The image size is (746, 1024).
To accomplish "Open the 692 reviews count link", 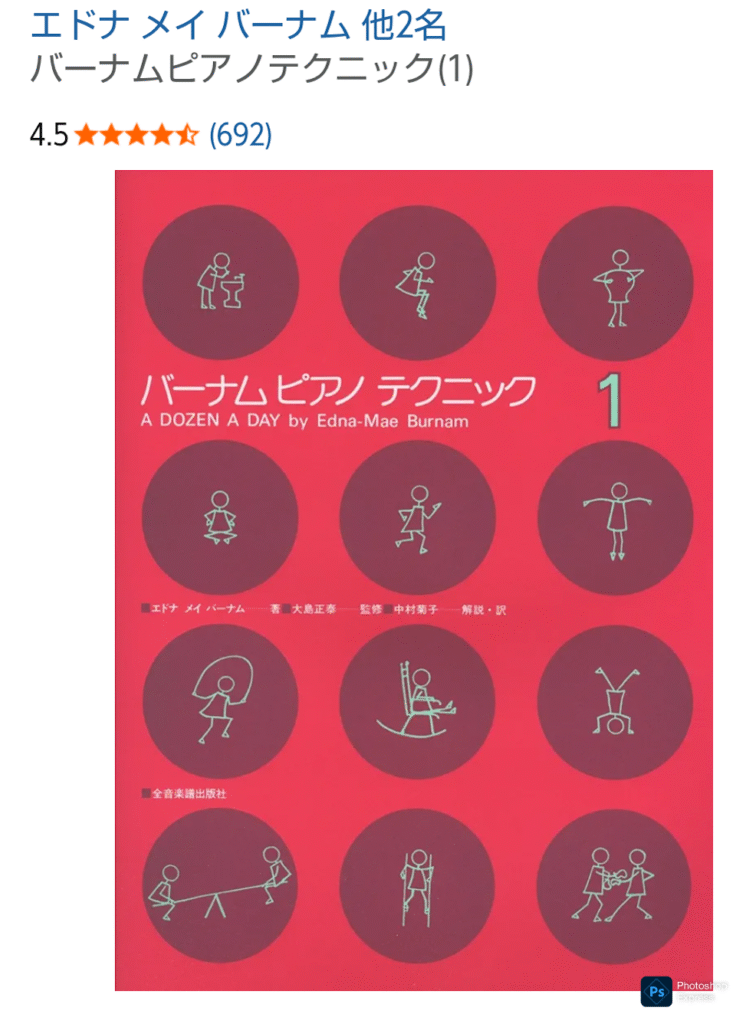I will 240,135.
